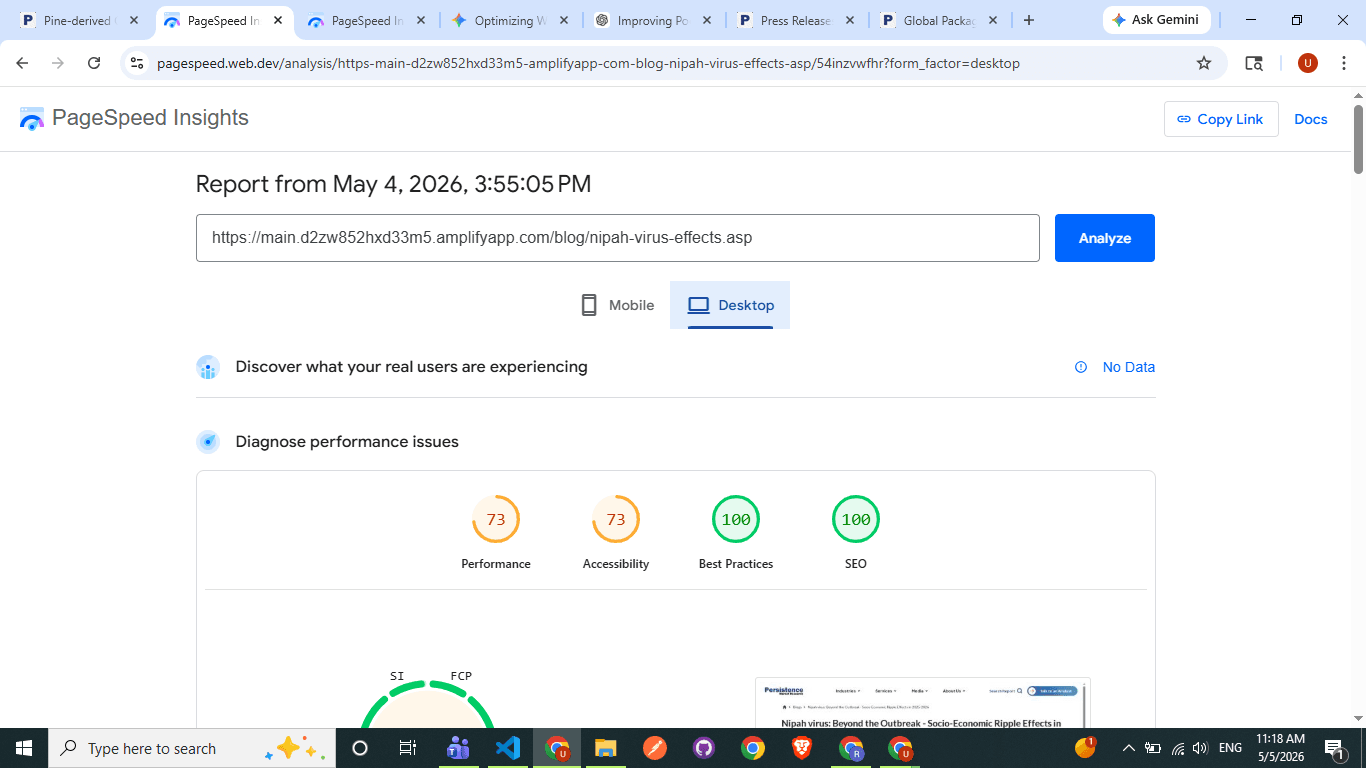Viewport: 1366px width, 768px height.
Task: Open Task View on the taskbar
Action: (407, 748)
